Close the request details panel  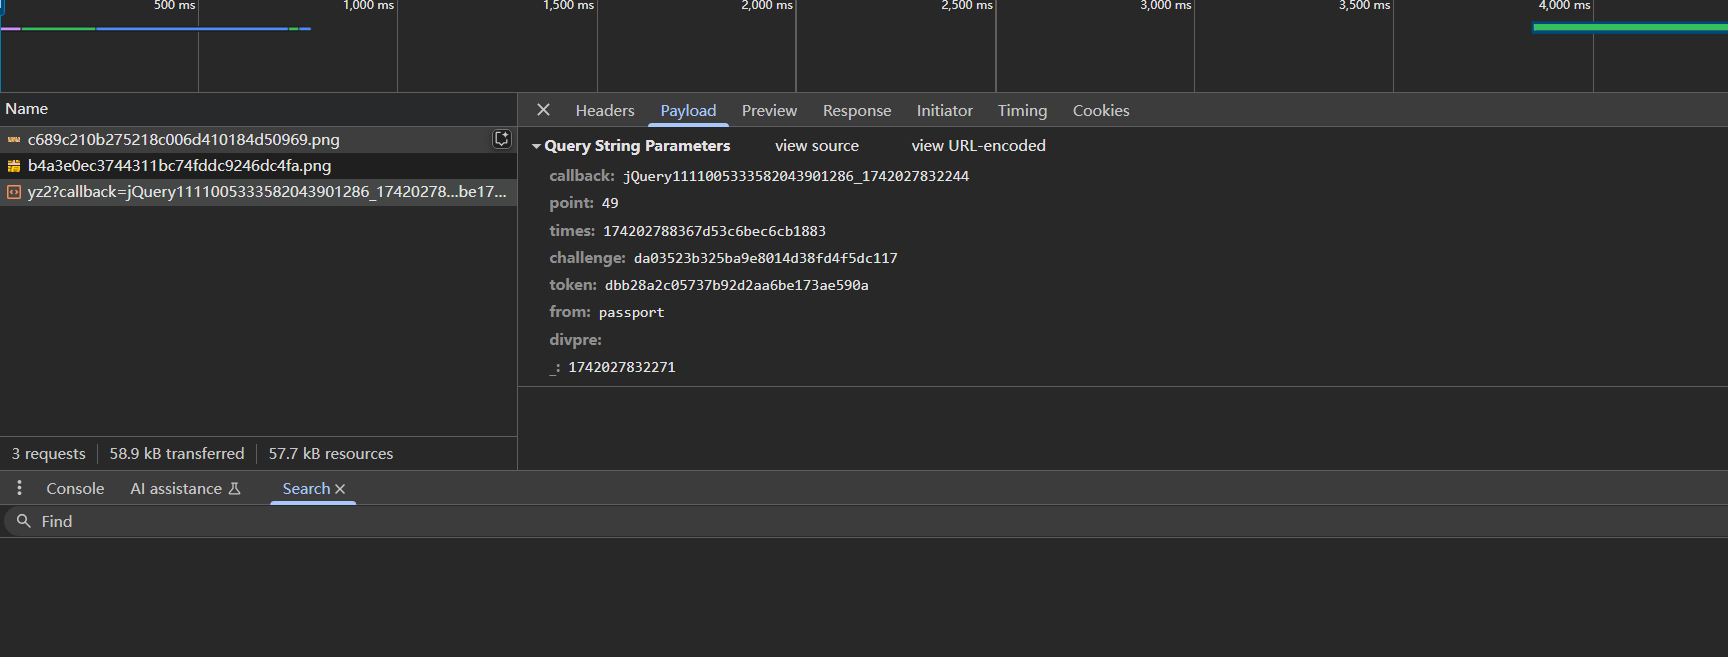click(543, 110)
